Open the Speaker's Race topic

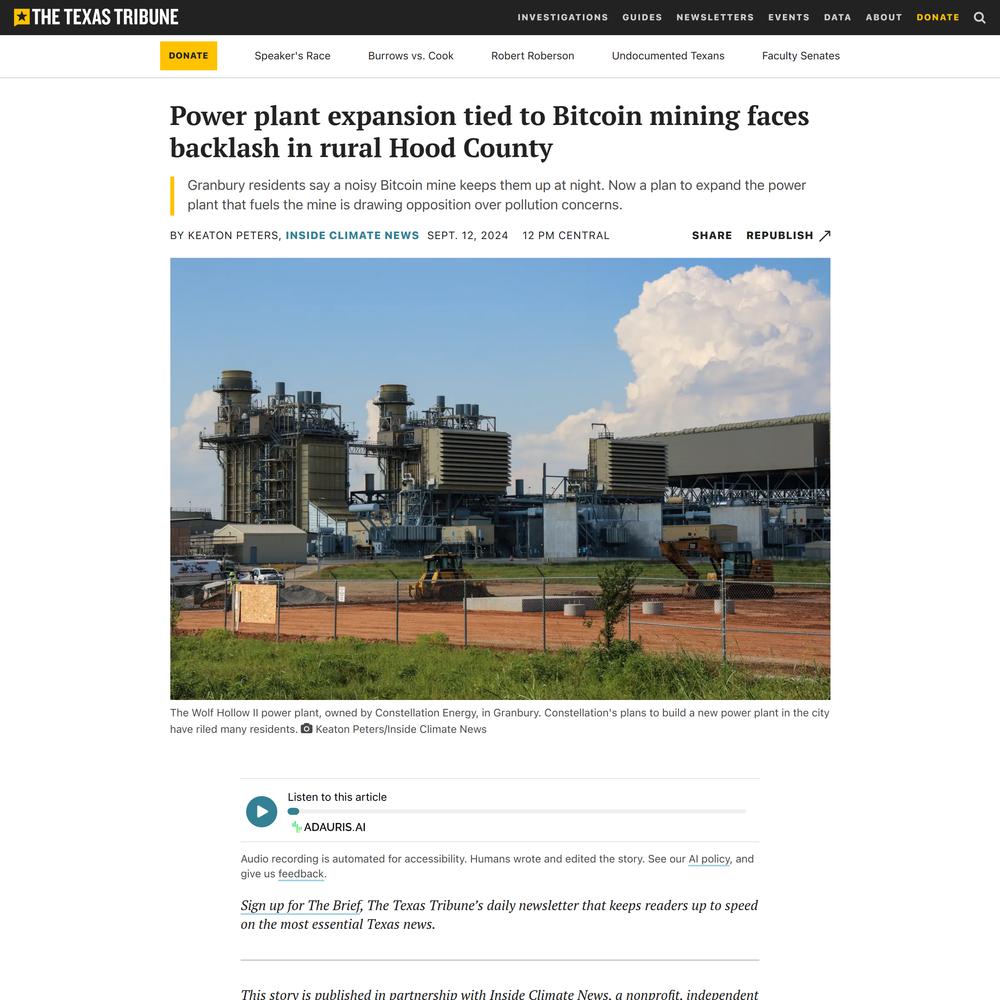click(x=292, y=55)
